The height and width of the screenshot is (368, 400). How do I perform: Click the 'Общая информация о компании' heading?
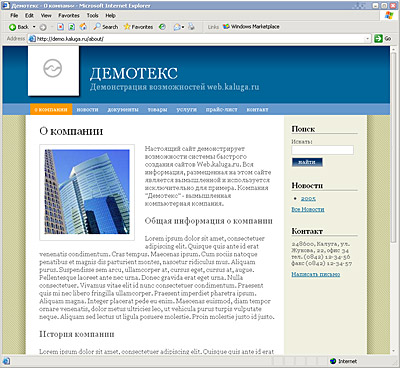click(x=209, y=221)
